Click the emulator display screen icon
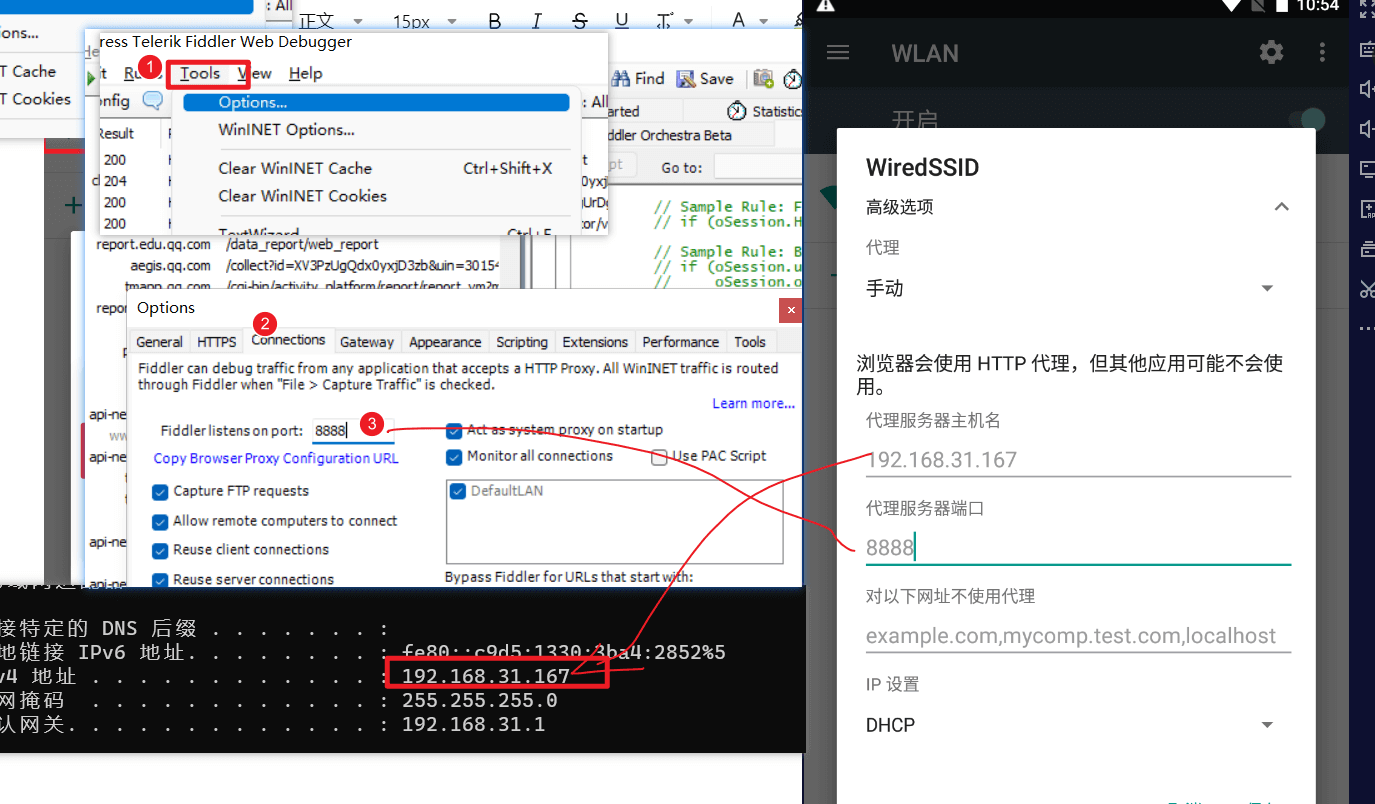Viewport: 1375px width, 804px height. tap(1366, 169)
